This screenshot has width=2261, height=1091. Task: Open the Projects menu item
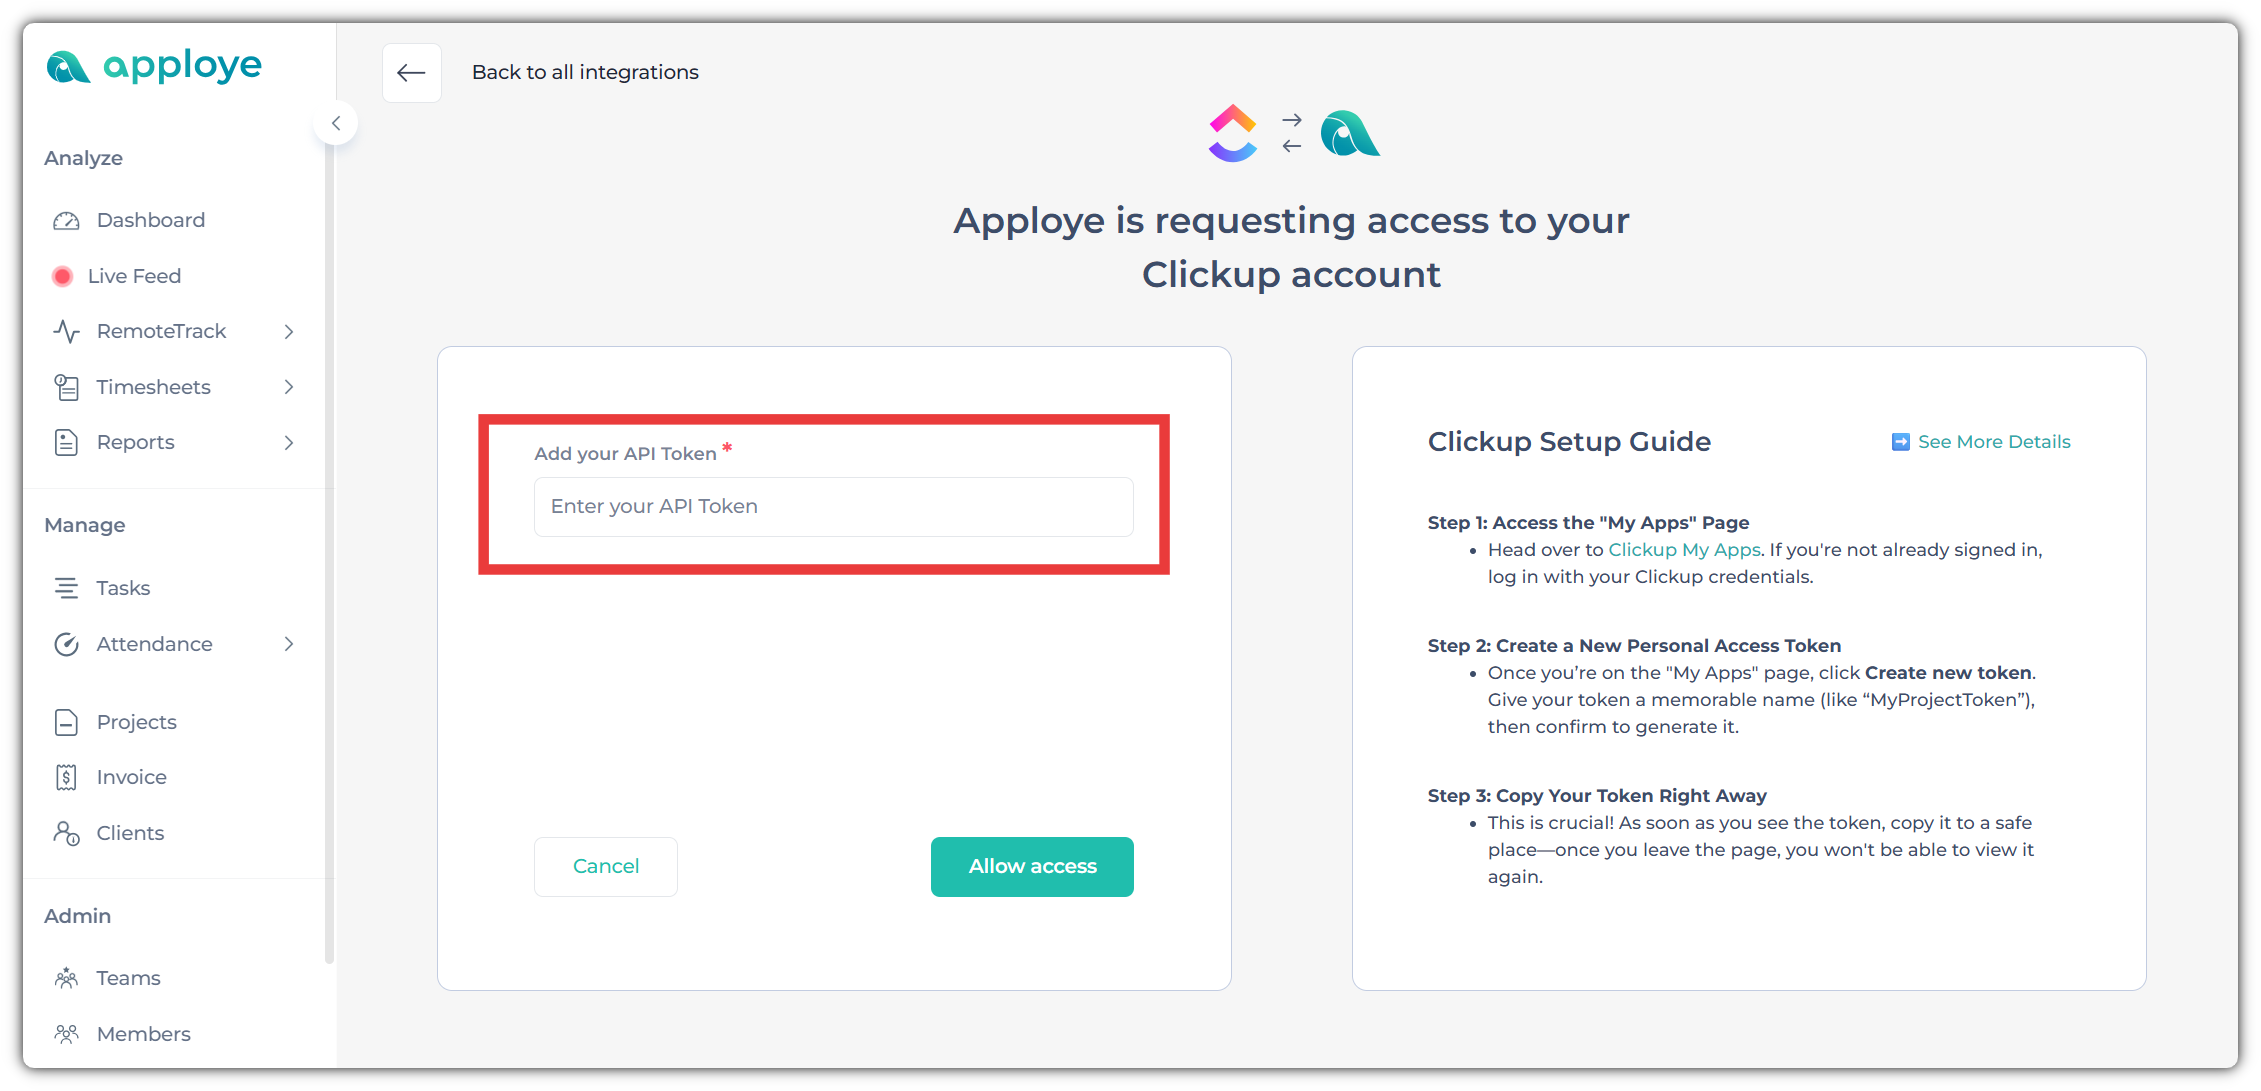(136, 722)
